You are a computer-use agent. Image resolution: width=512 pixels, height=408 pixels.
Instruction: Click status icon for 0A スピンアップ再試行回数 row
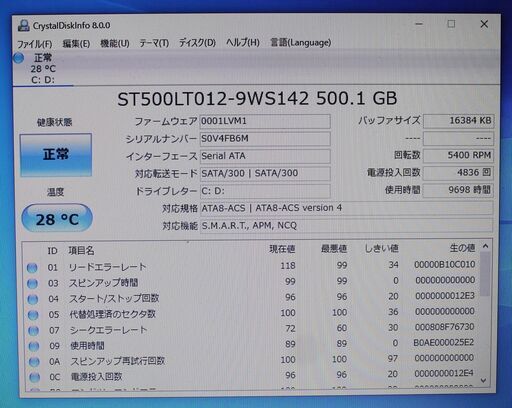tap(34, 361)
